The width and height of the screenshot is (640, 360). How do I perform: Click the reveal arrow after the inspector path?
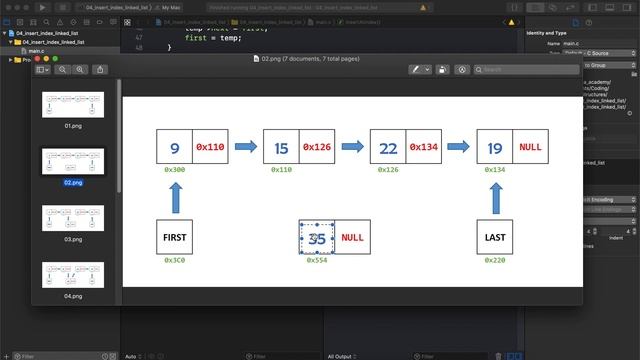630,113
